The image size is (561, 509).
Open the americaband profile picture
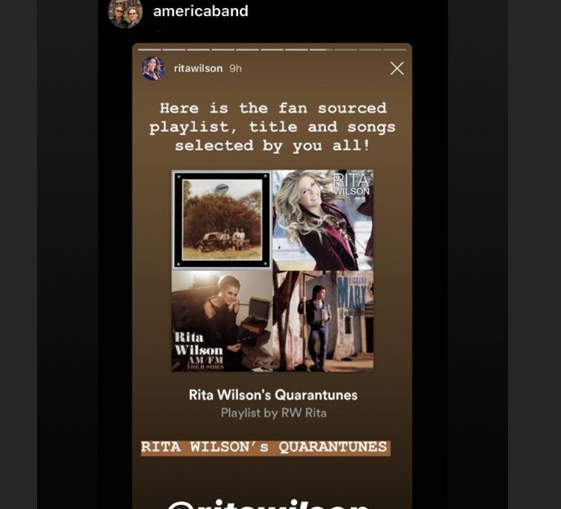125,13
